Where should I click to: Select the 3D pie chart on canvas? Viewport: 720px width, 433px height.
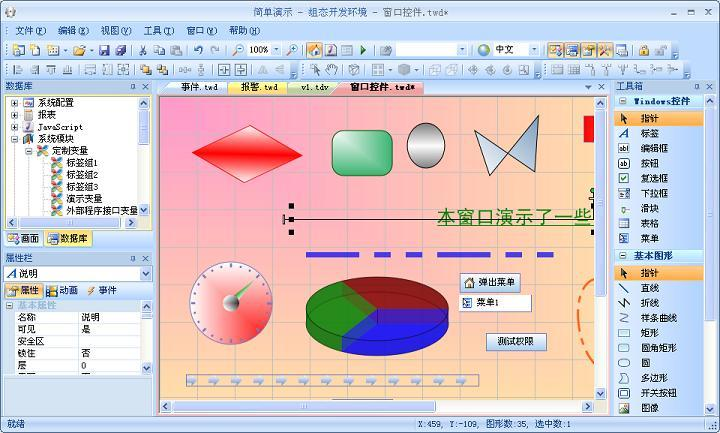pos(377,316)
